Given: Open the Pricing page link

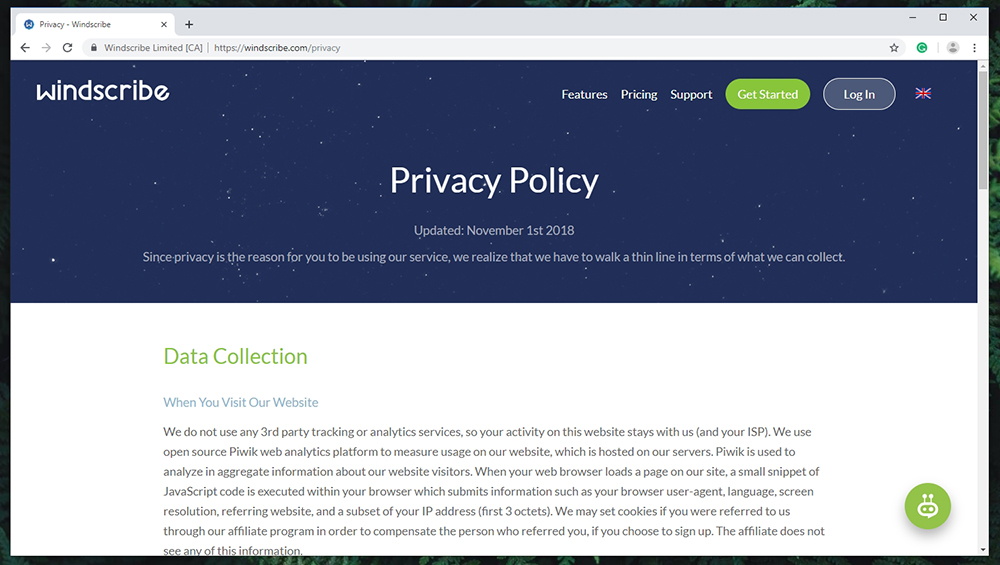Looking at the screenshot, I should pyautogui.click(x=639, y=94).
